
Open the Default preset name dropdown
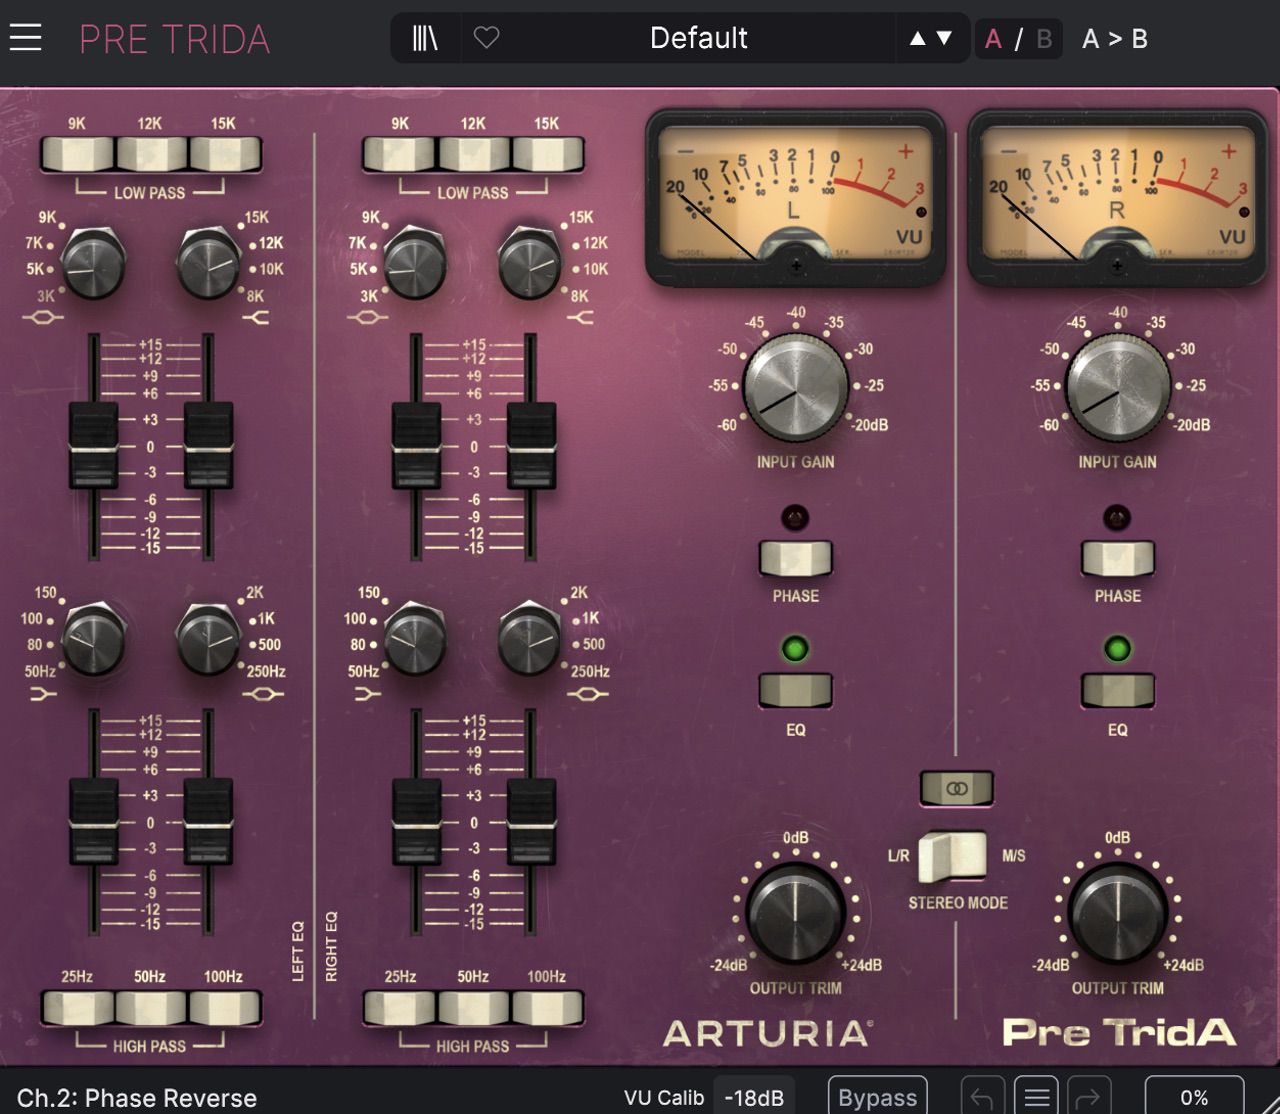698,38
